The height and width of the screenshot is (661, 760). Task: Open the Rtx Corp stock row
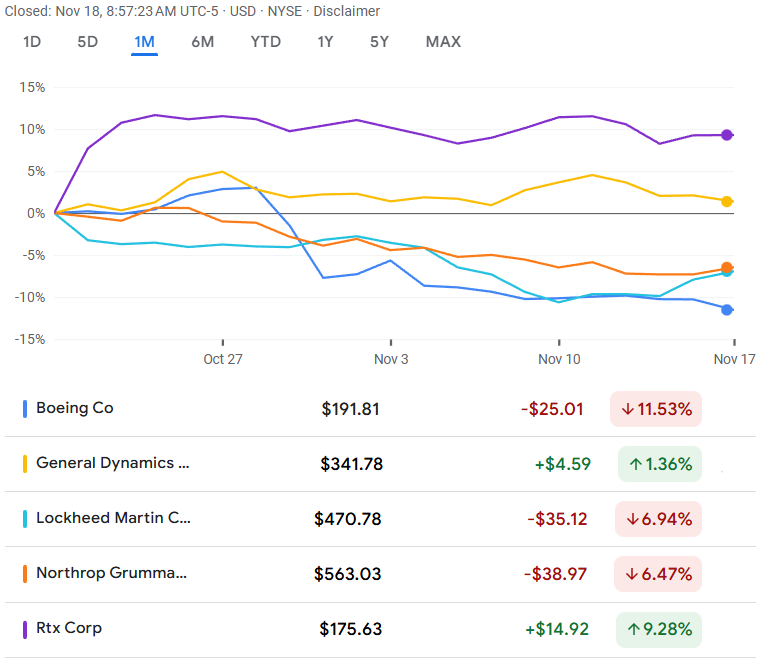click(380, 630)
